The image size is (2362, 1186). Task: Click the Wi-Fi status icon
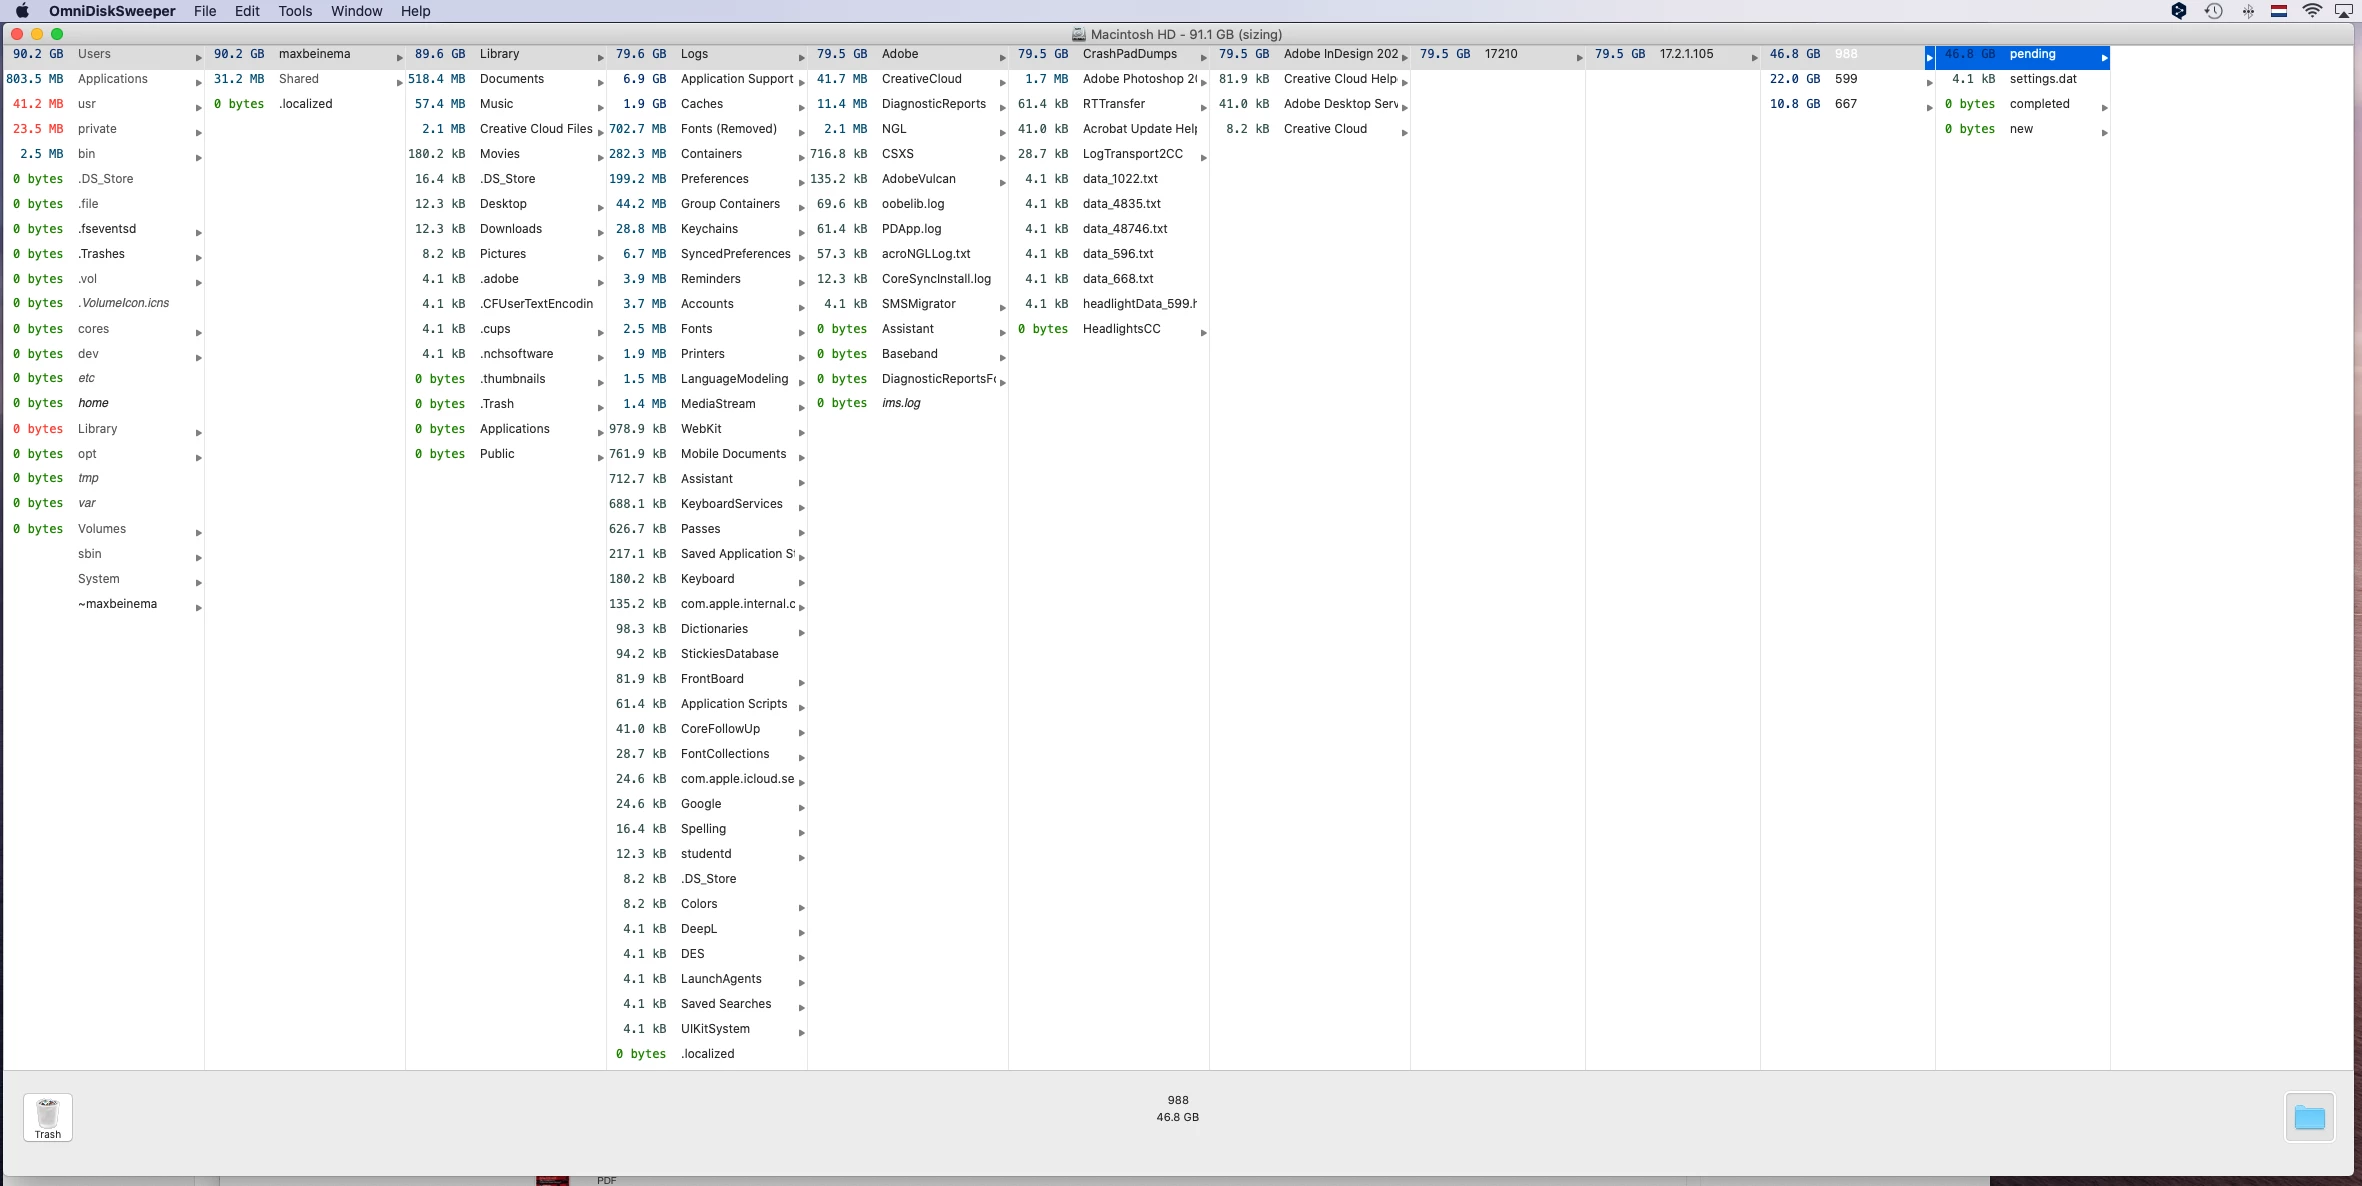tap(2311, 11)
